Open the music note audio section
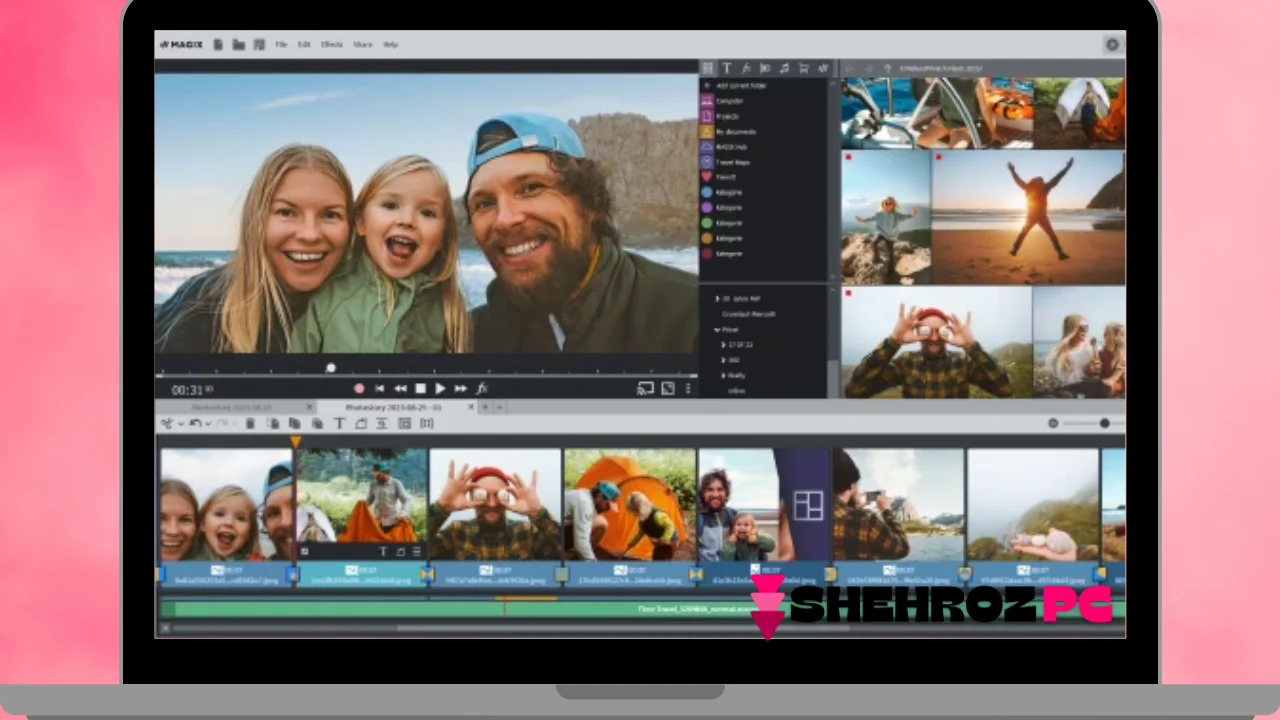Image resolution: width=1280 pixels, height=720 pixels. pyautogui.click(x=784, y=68)
